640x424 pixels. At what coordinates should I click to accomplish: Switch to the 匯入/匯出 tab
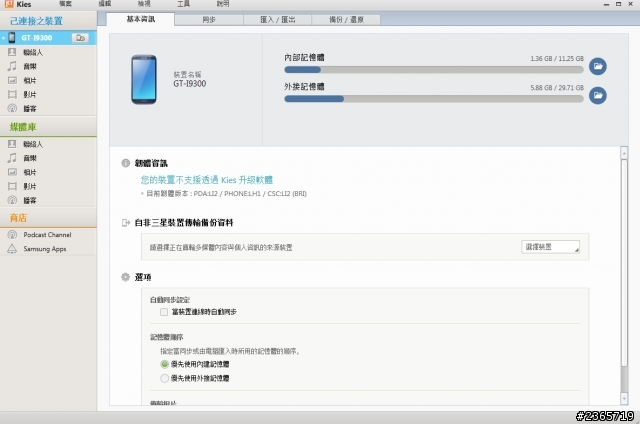(x=278, y=20)
